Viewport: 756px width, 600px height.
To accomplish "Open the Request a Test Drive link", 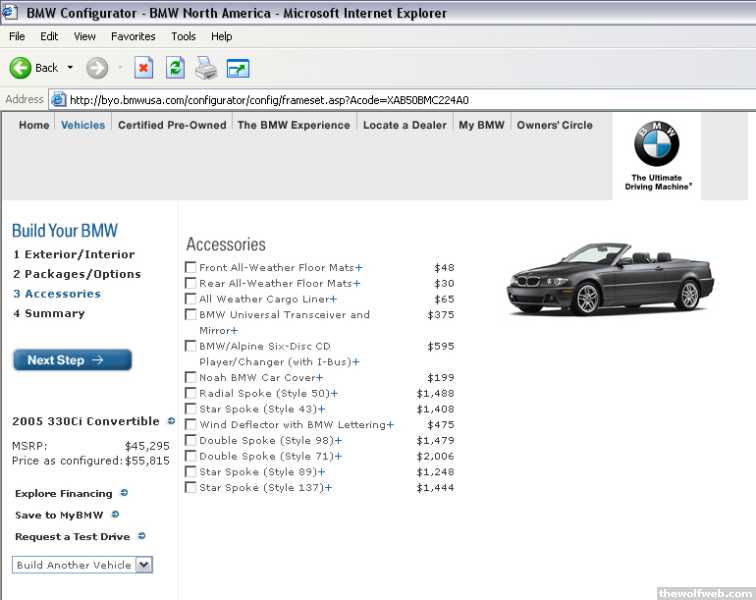I will (x=73, y=537).
